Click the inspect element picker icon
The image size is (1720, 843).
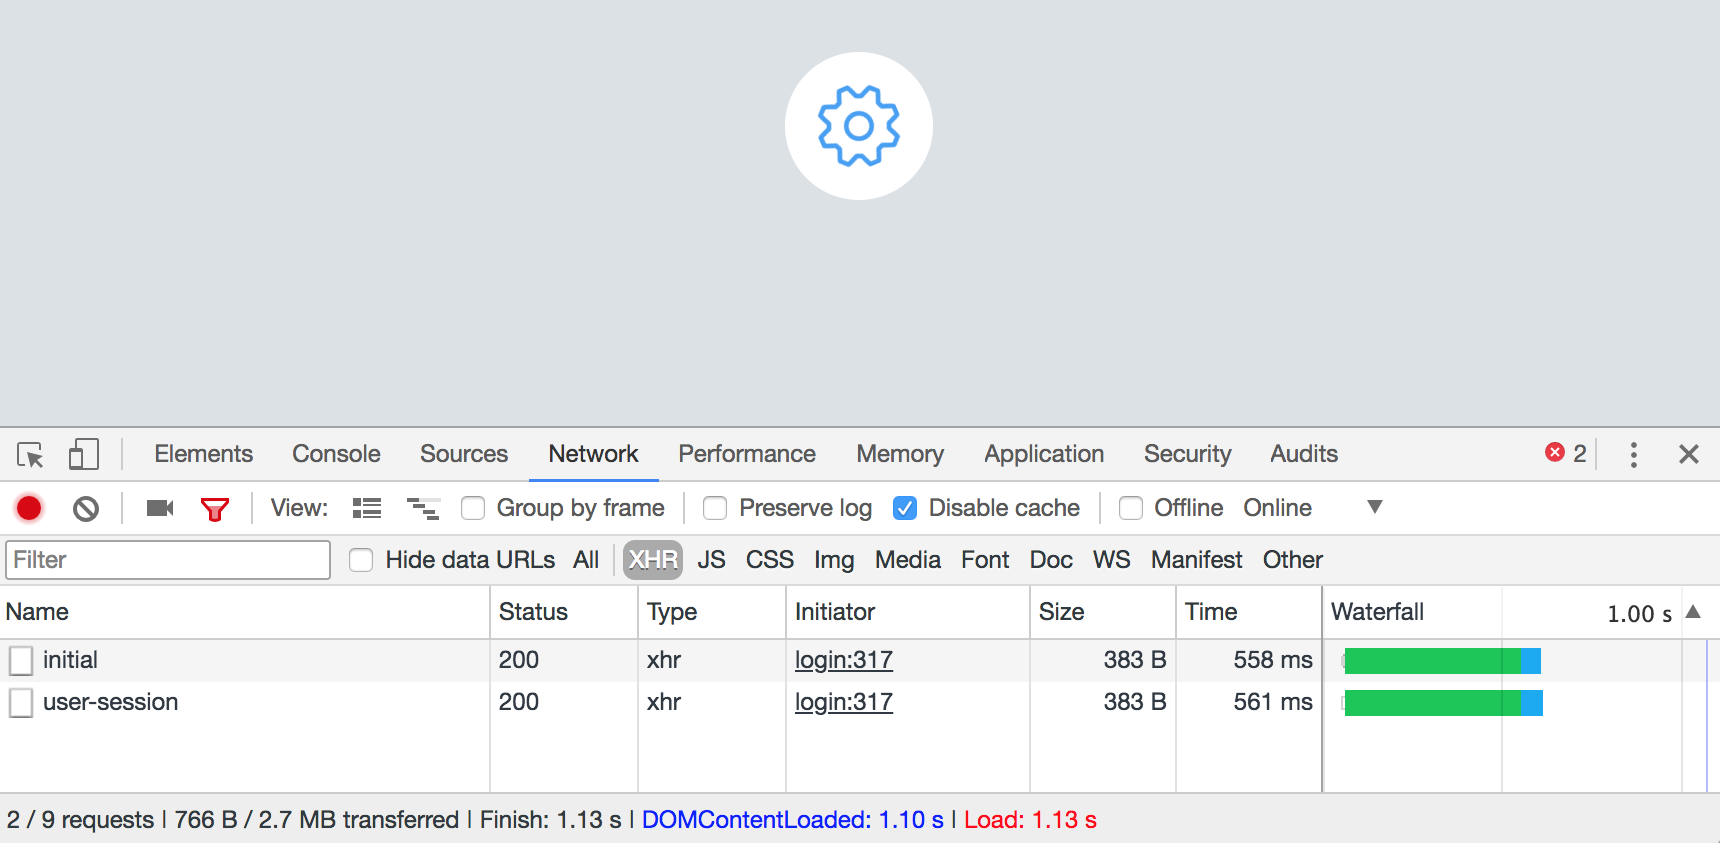[x=30, y=455]
